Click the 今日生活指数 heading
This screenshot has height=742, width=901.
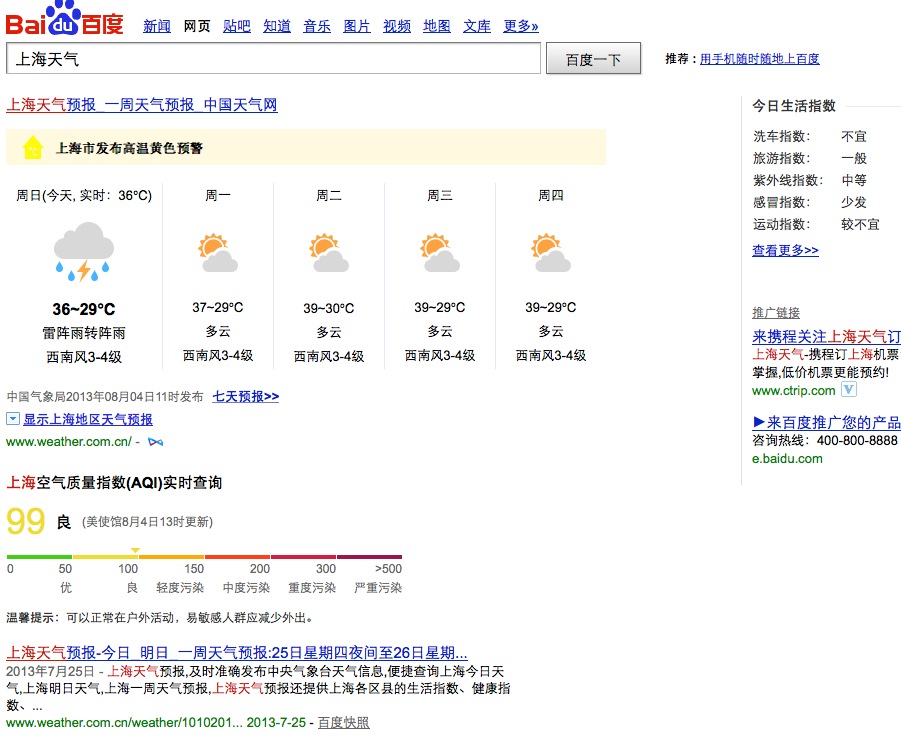pos(794,106)
